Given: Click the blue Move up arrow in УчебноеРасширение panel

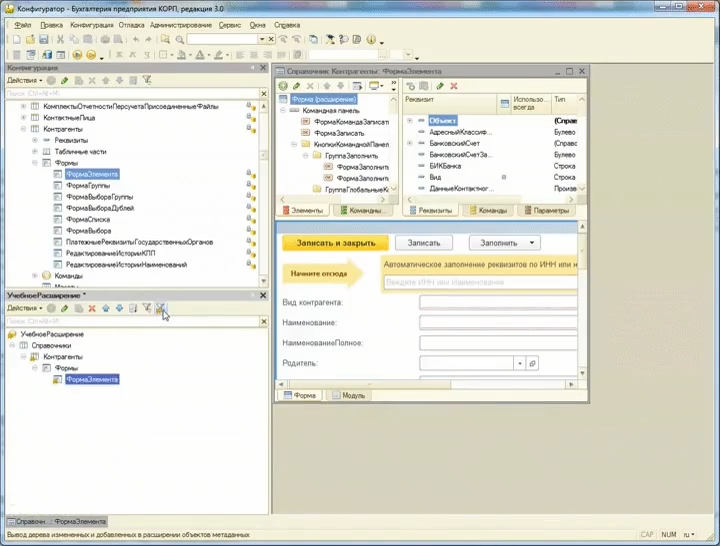Looking at the screenshot, I should click(106, 308).
